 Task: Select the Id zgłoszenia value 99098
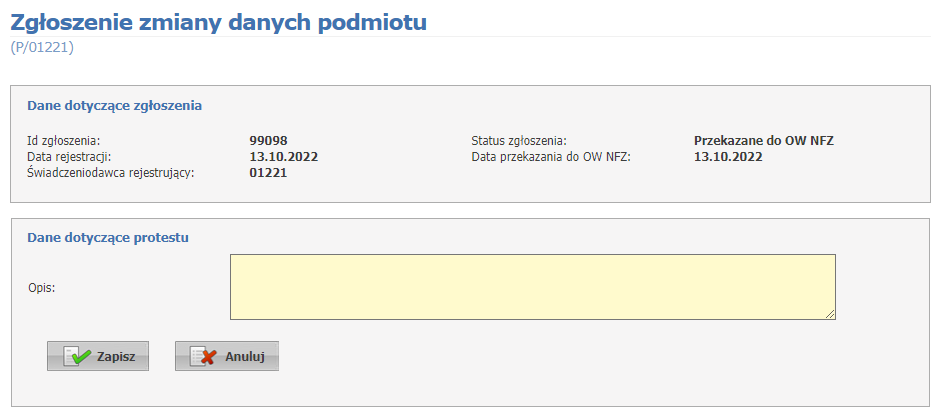(x=269, y=141)
